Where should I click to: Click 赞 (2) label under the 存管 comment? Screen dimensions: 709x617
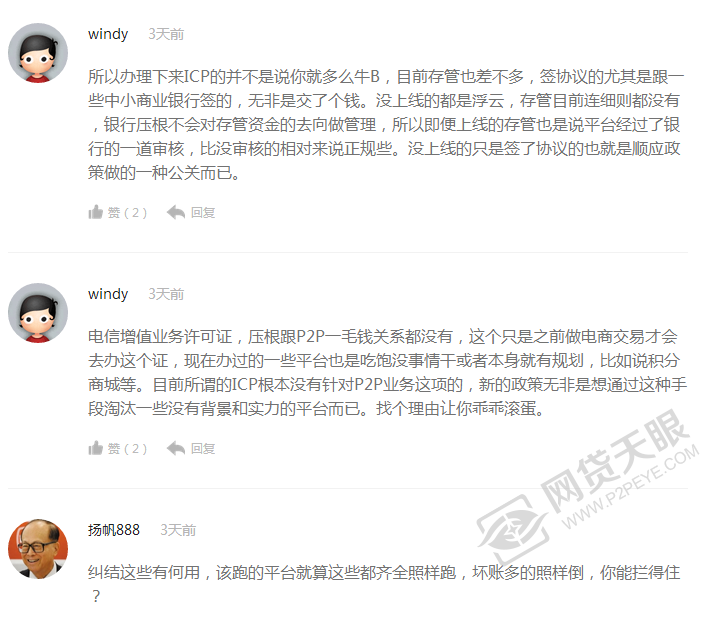pyautogui.click(x=127, y=212)
